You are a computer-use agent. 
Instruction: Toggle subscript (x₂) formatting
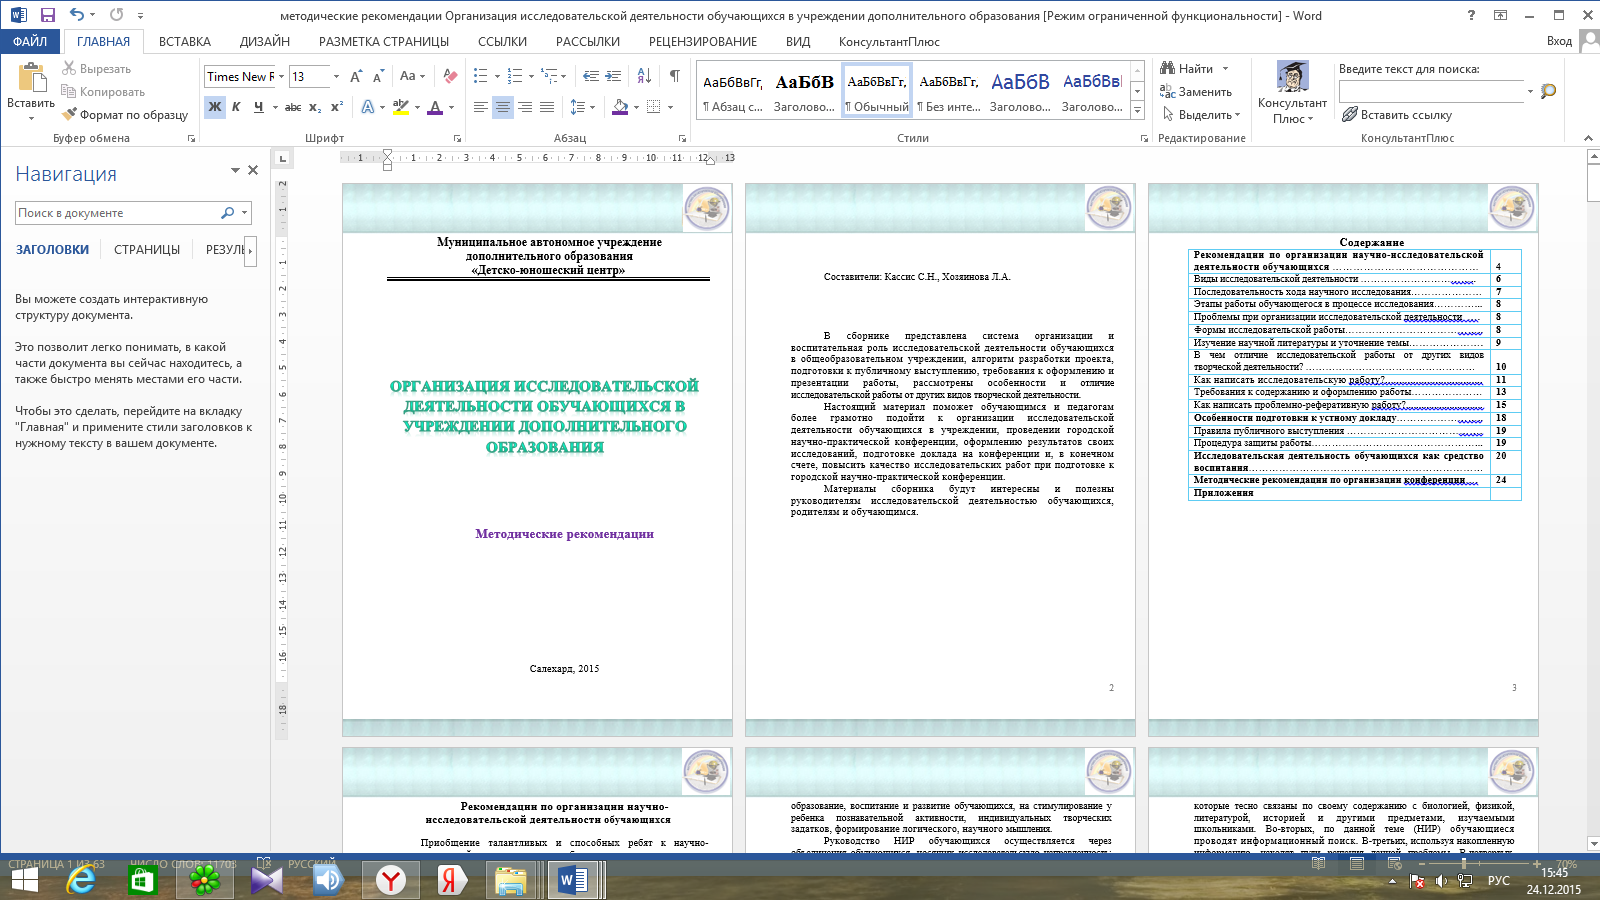tap(315, 107)
